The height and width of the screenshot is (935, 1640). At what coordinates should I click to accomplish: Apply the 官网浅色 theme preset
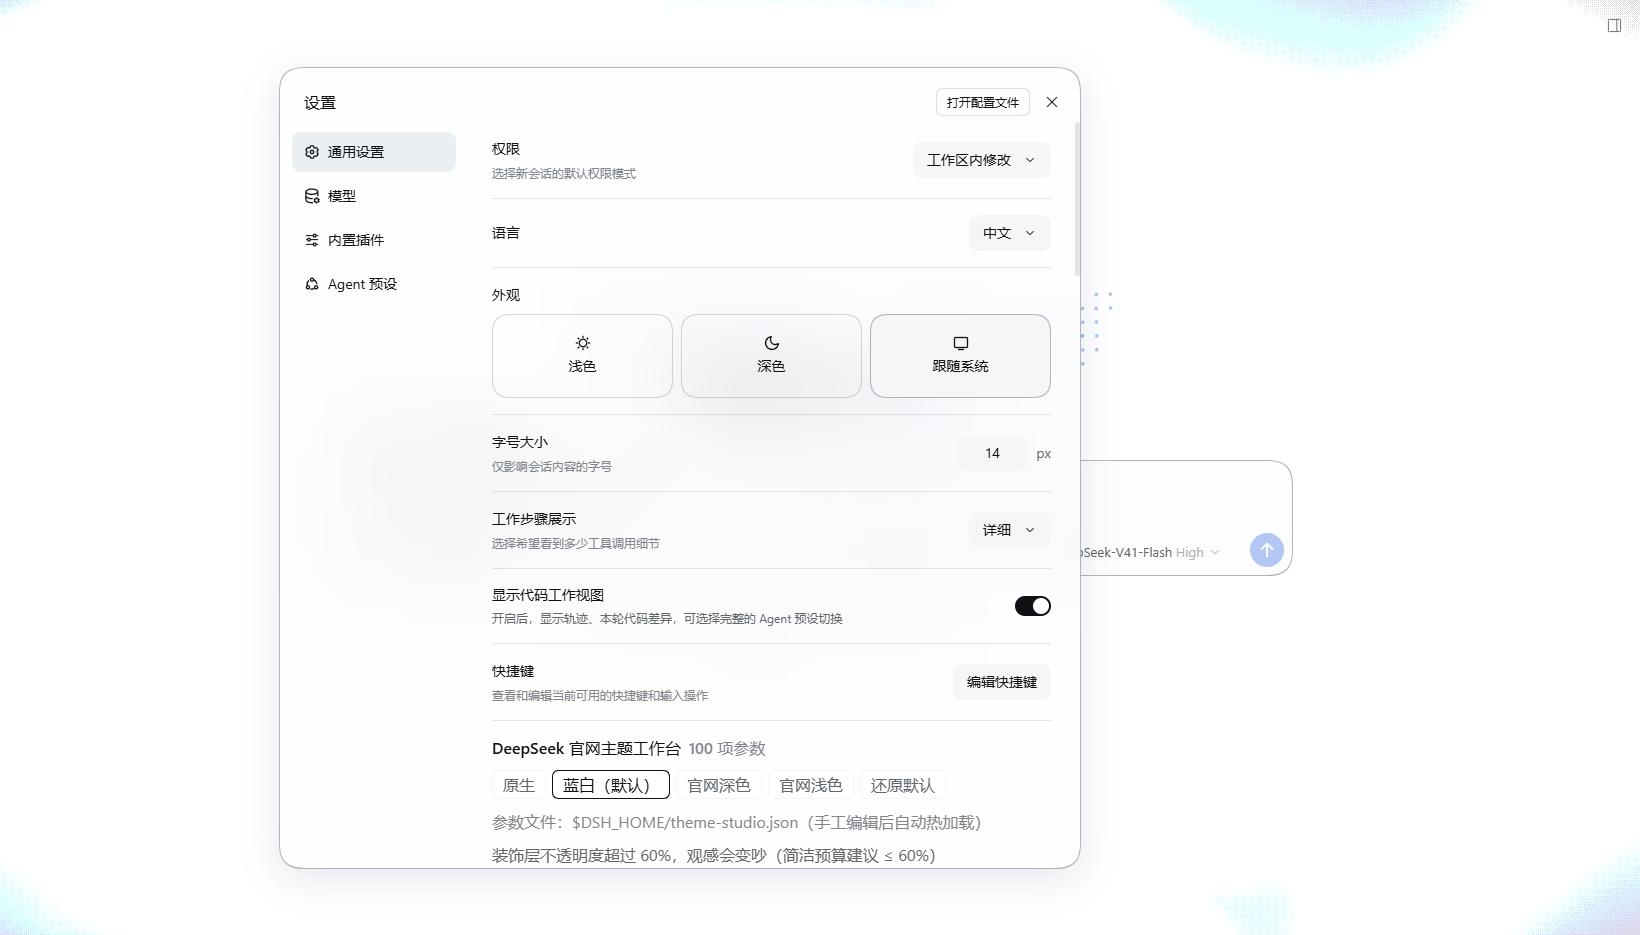coord(811,785)
